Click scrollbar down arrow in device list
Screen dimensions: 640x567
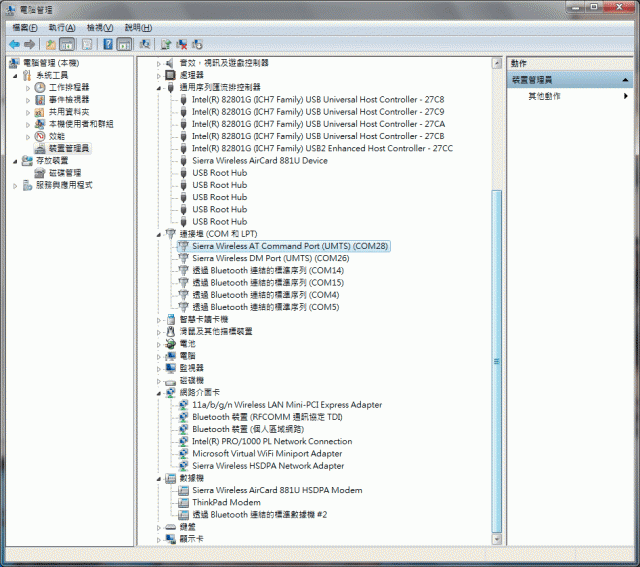(x=497, y=539)
